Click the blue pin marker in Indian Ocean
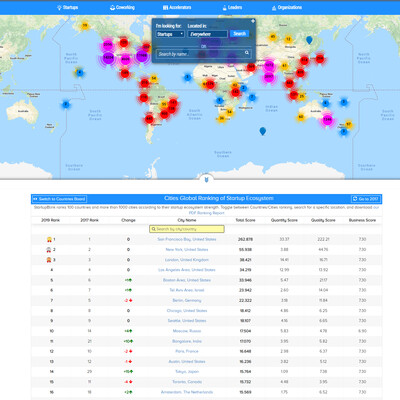Image resolution: width=400 pixels, height=400 pixels. point(263,131)
